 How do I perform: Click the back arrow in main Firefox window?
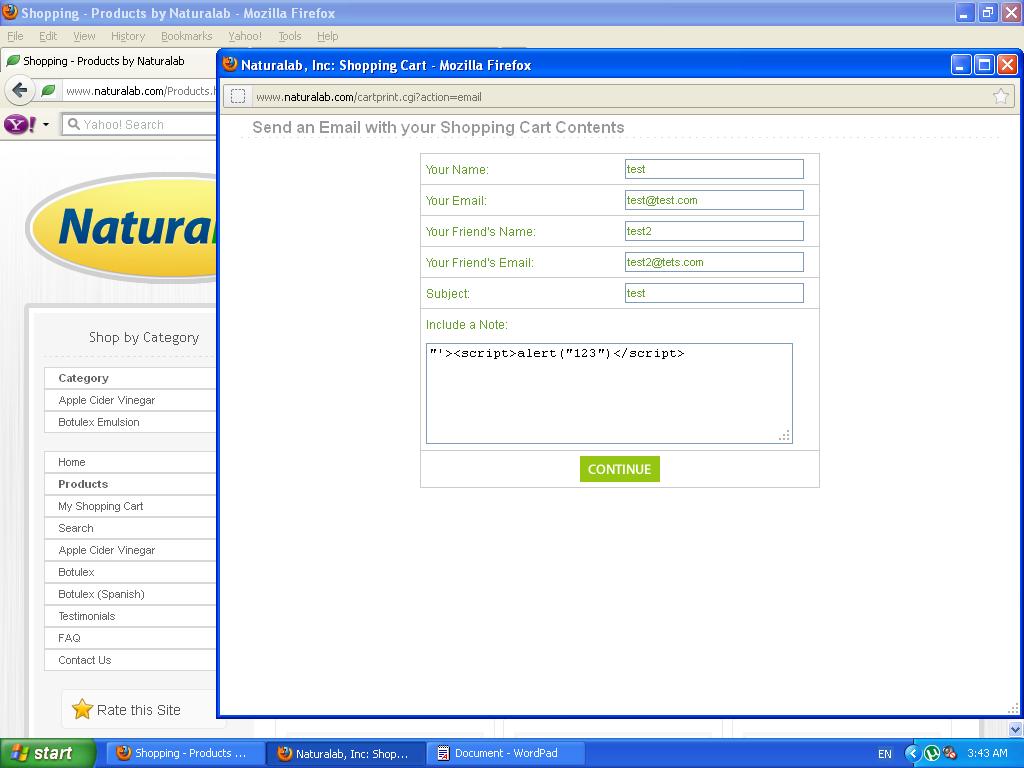(20, 90)
